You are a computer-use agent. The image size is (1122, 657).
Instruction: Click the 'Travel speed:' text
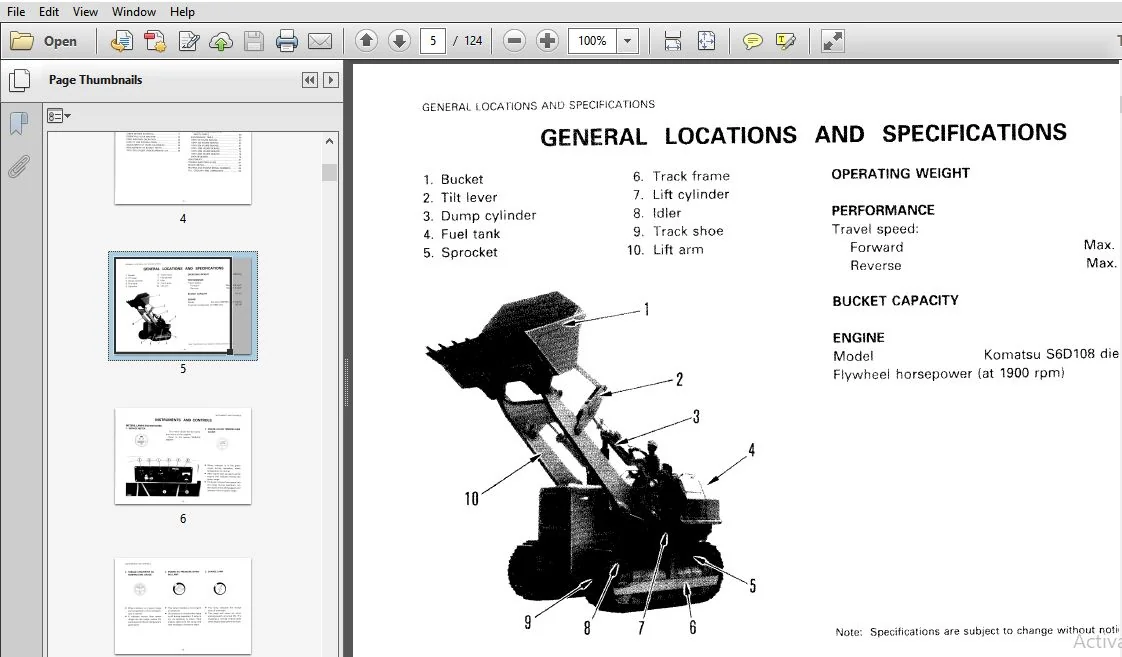pos(875,229)
